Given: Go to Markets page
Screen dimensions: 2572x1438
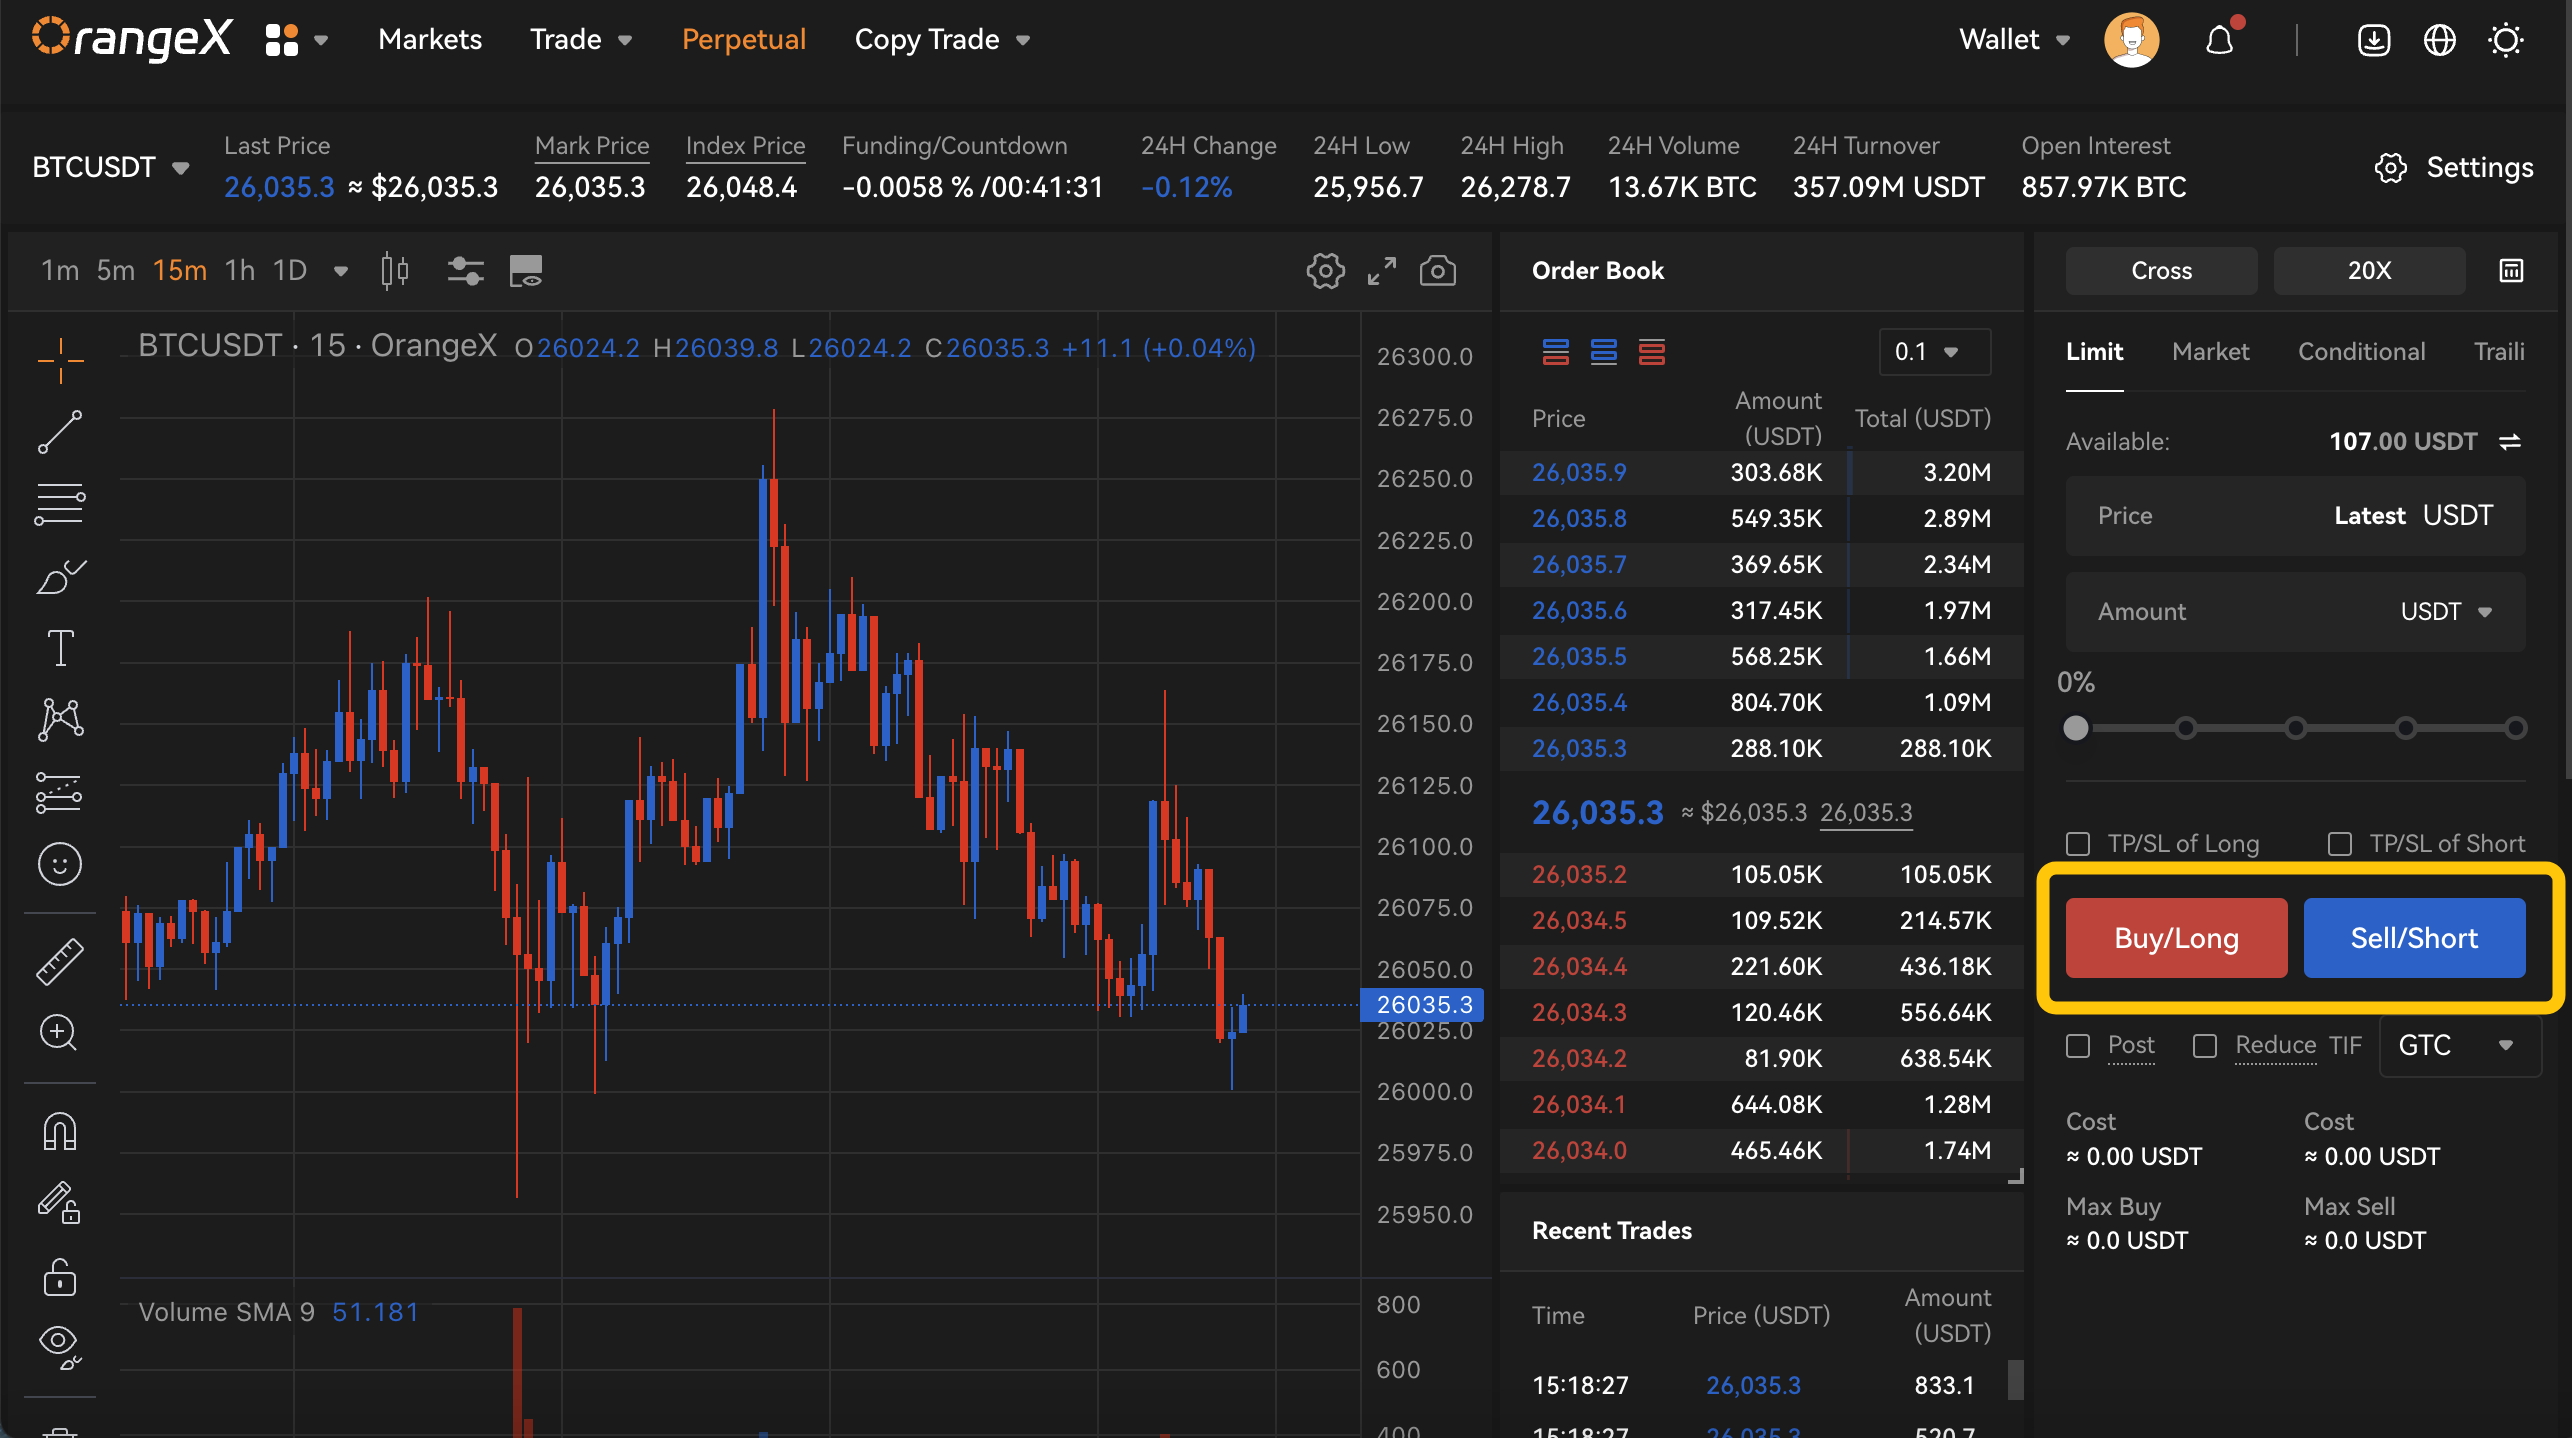Looking at the screenshot, I should pyautogui.click(x=430, y=40).
